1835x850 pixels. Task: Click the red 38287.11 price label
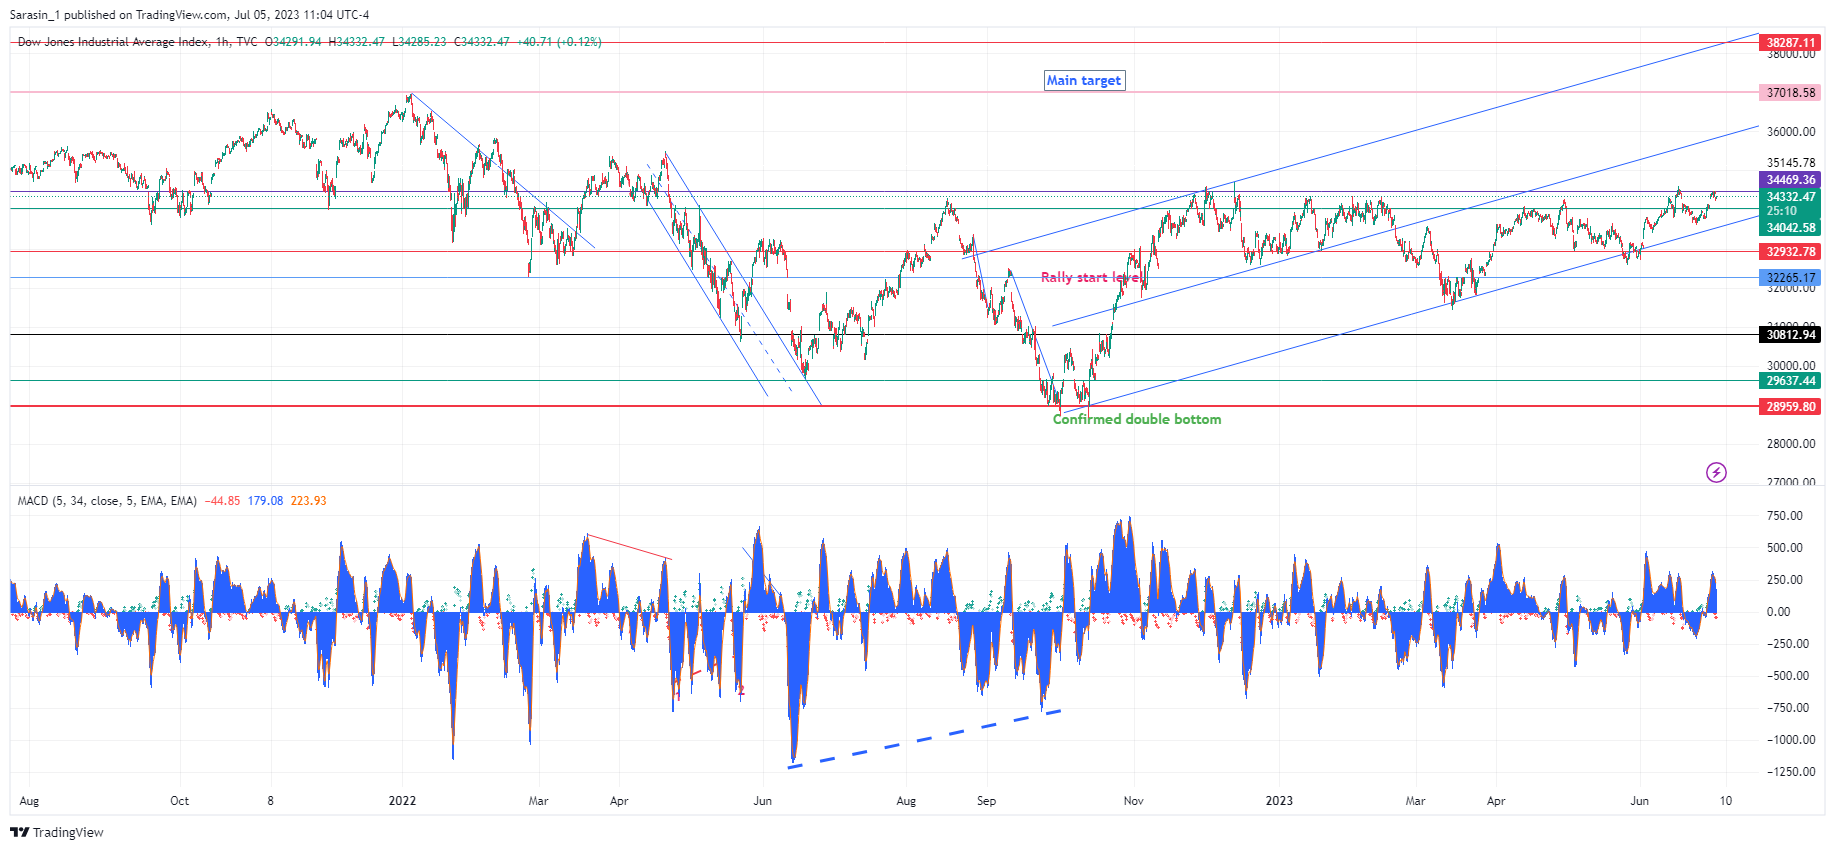coord(1790,43)
